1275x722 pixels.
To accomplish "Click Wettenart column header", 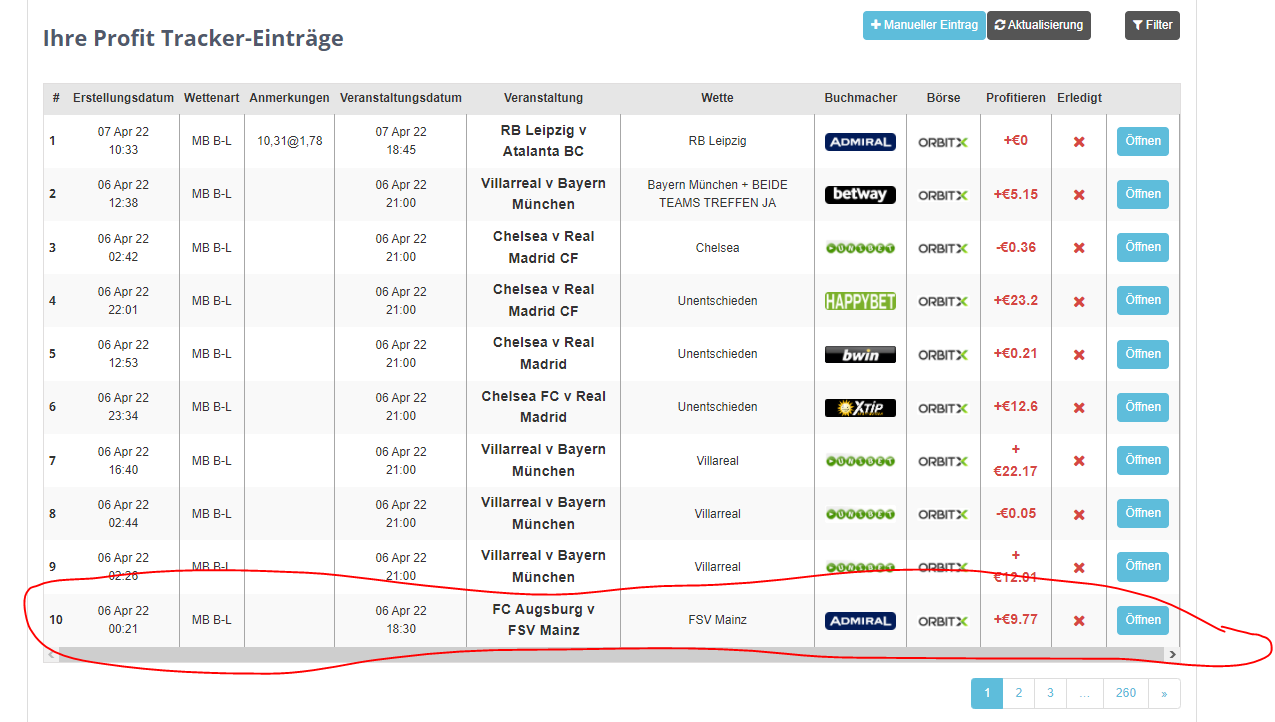I will (211, 98).
